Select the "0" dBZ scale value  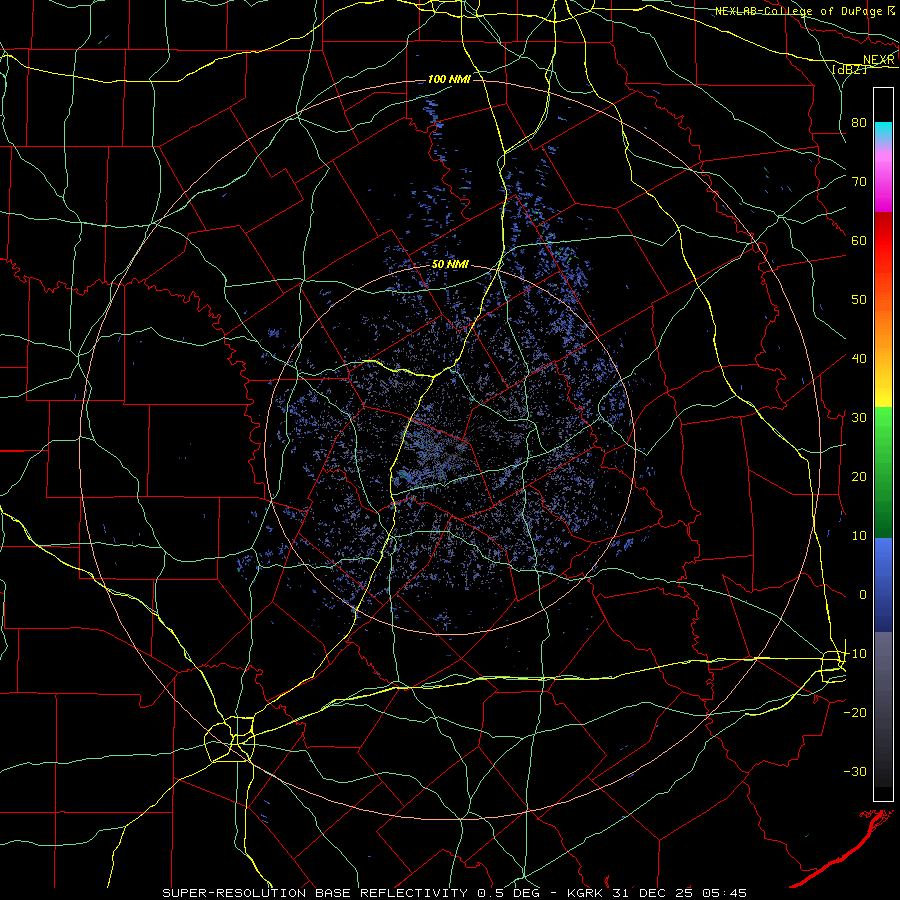862,595
